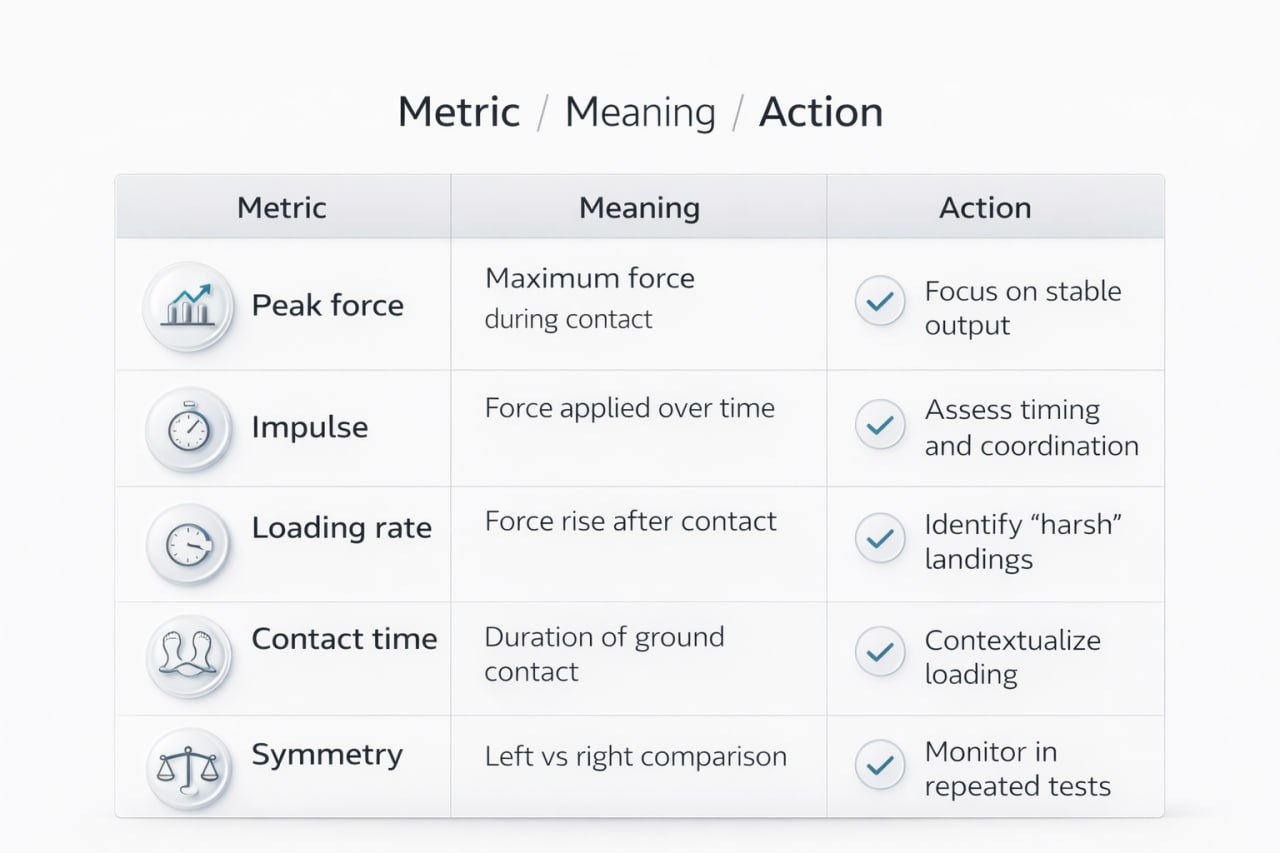Click the 'Left vs right comparison' text
This screenshot has height=853, width=1280.
tap(636, 756)
